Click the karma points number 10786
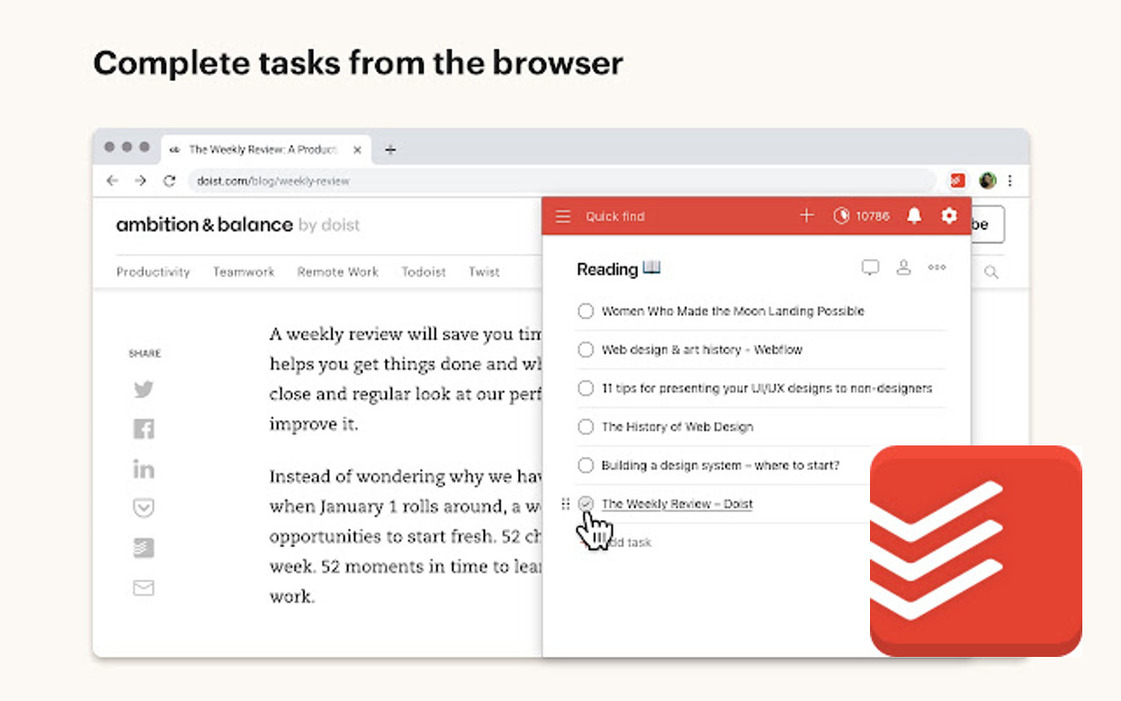This screenshot has height=701, width=1121. pos(873,216)
